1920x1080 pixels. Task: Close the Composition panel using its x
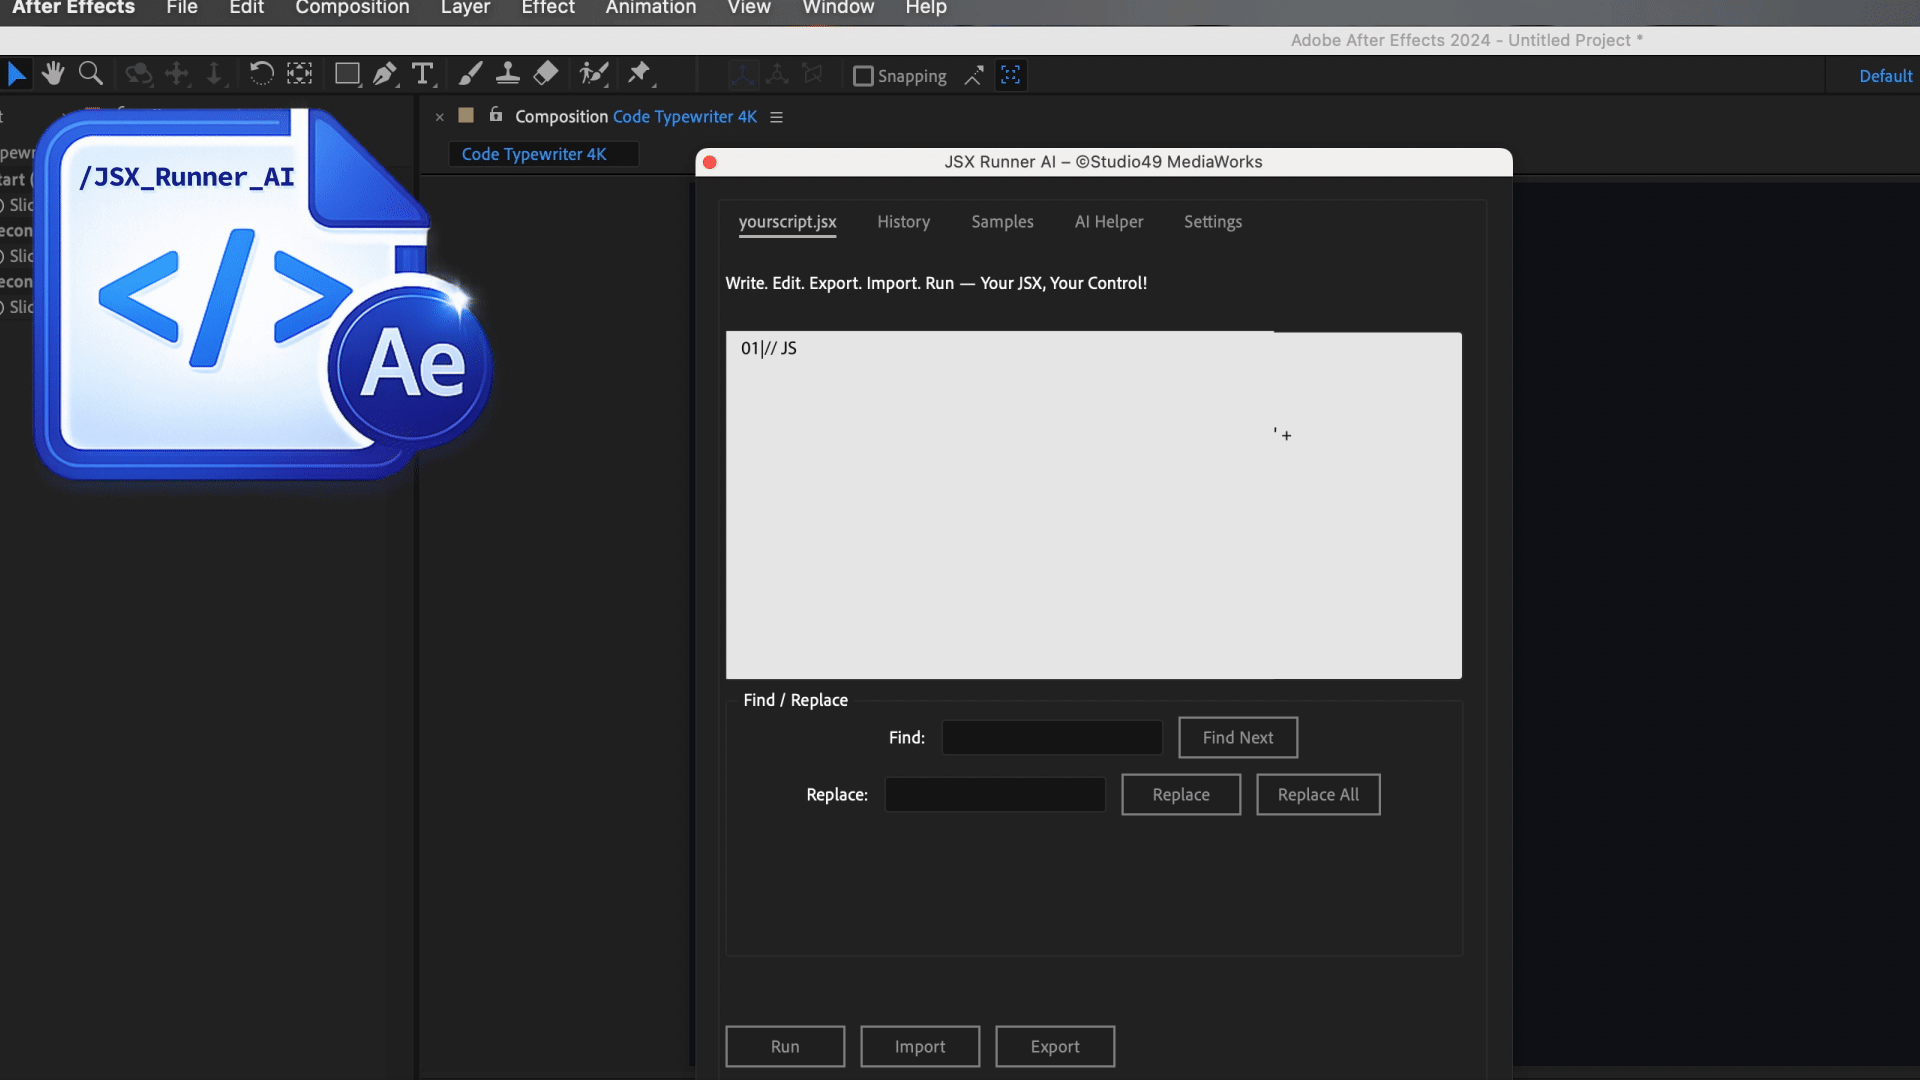[440, 117]
